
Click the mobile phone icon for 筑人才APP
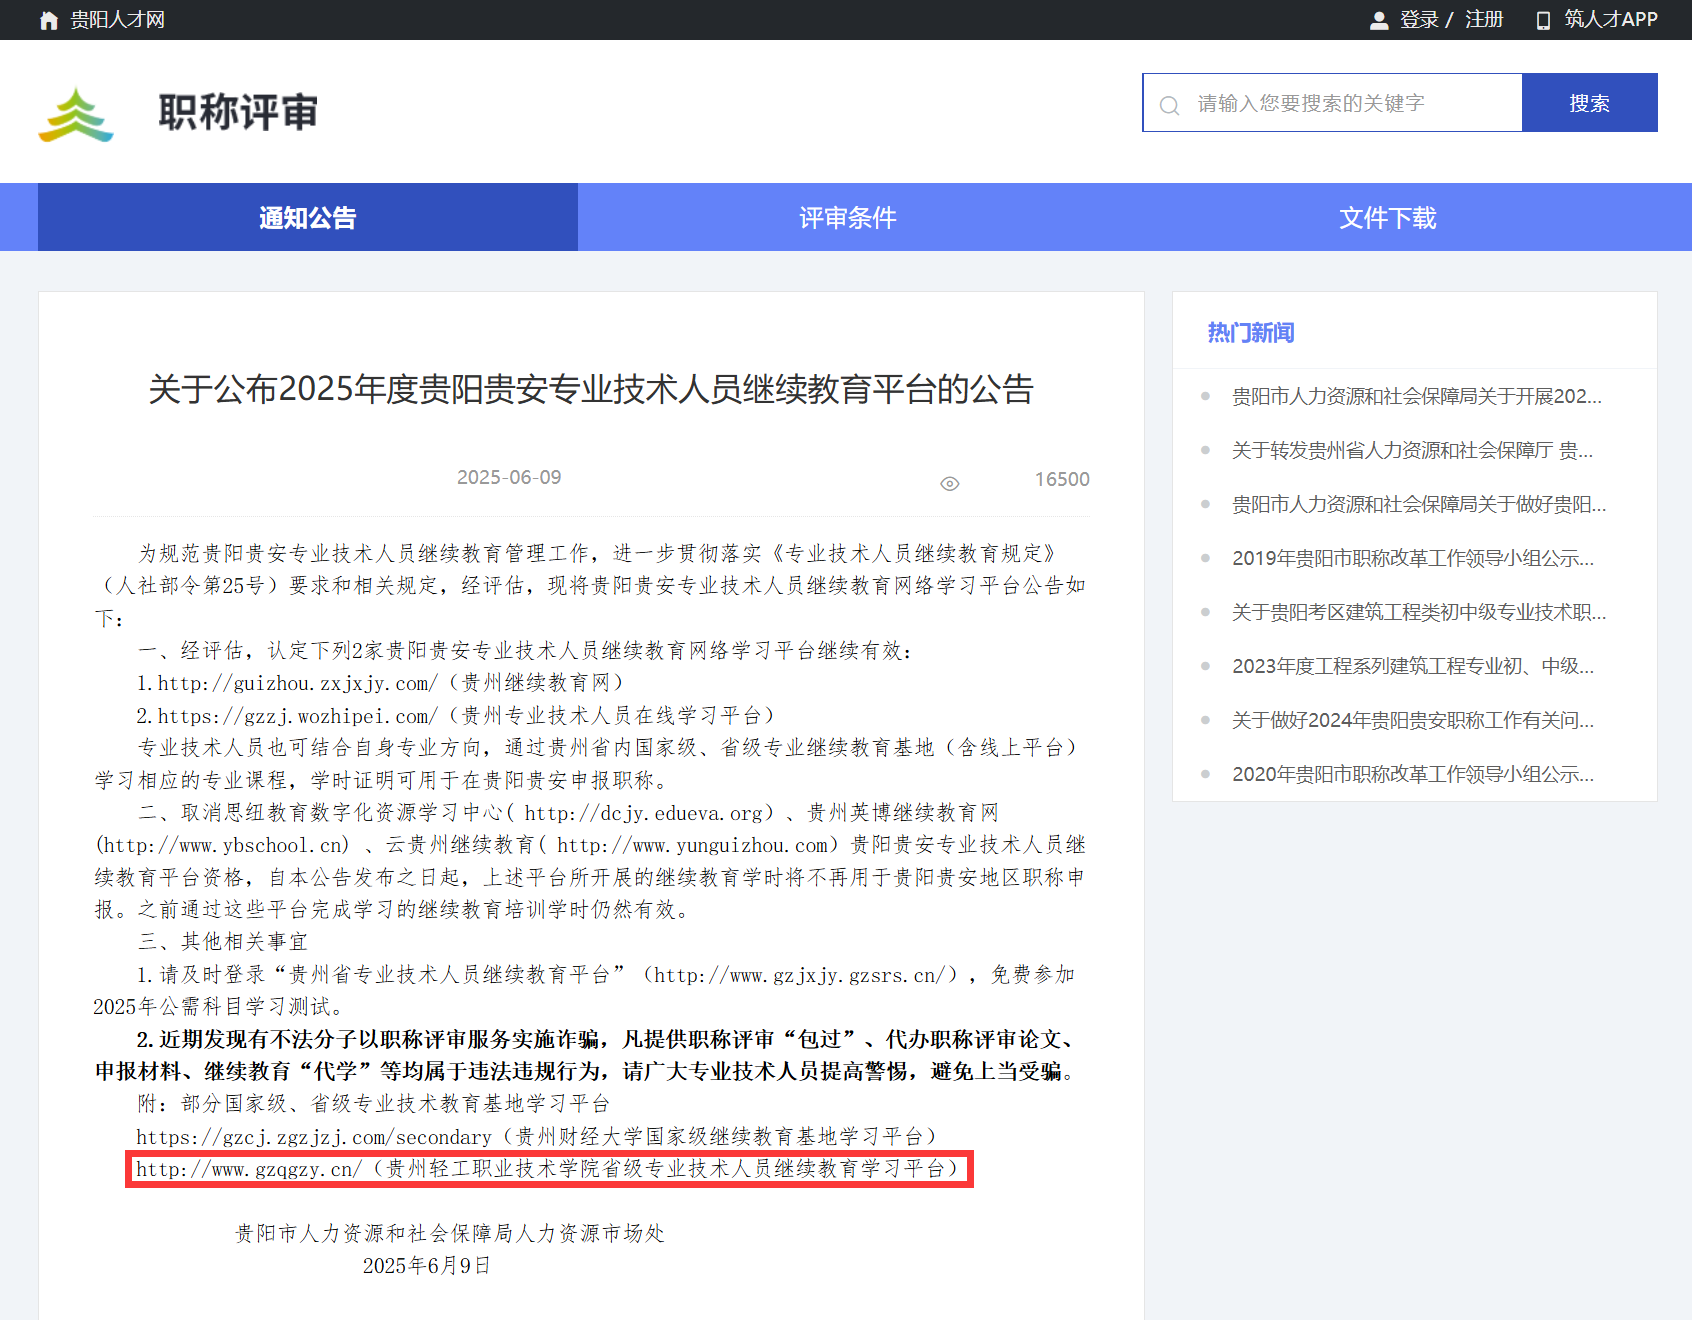click(1544, 20)
